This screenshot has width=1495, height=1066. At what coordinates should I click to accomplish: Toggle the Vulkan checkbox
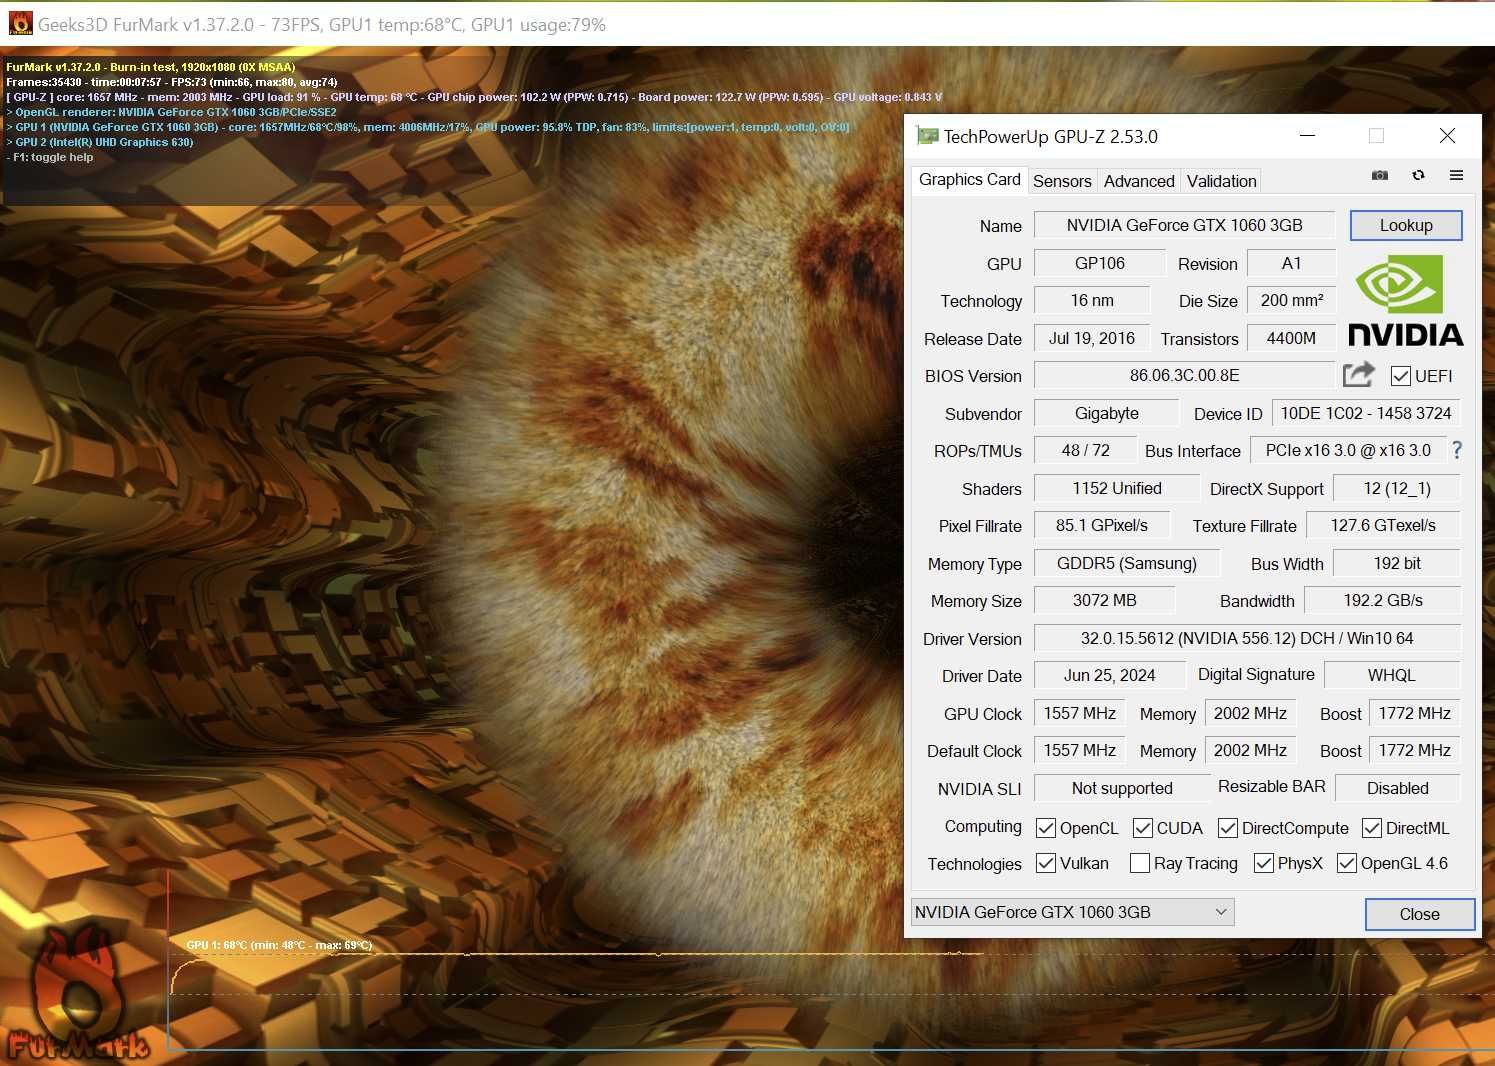point(1046,863)
